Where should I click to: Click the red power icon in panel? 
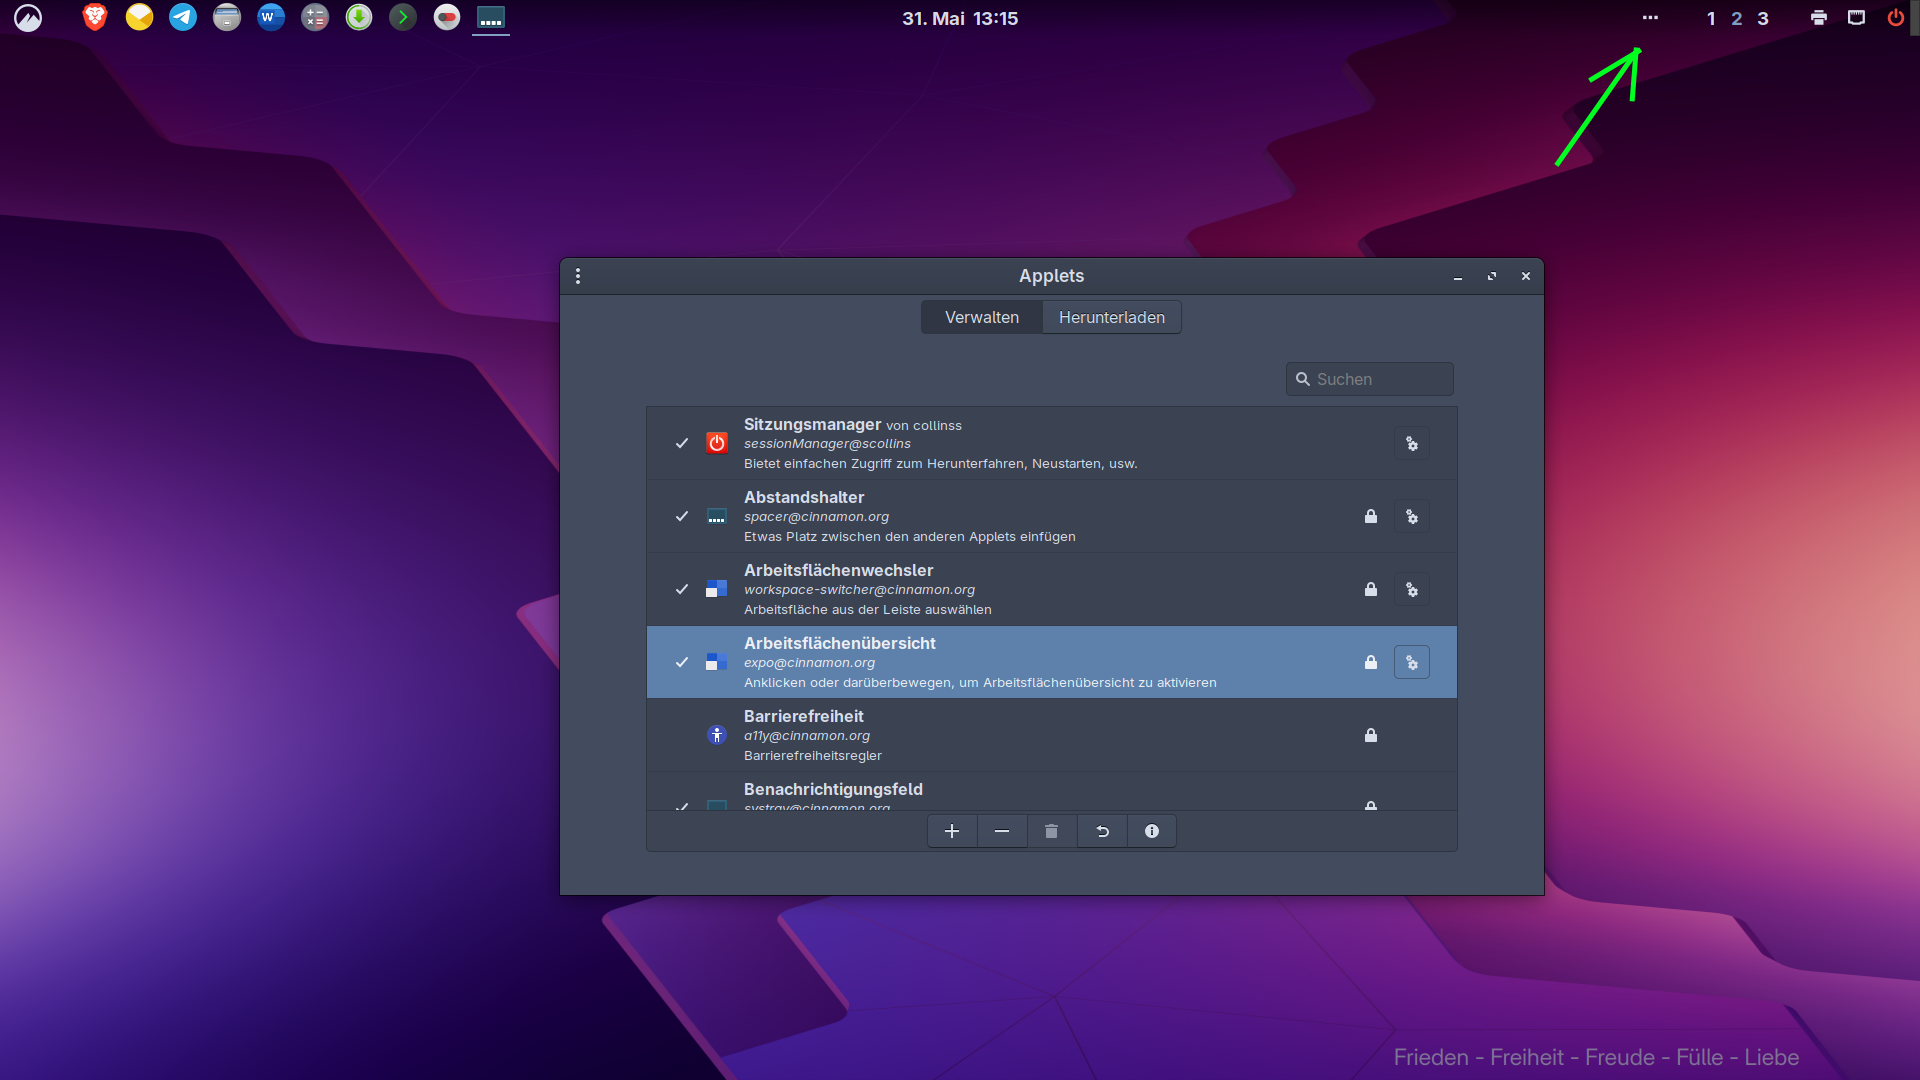[1895, 18]
